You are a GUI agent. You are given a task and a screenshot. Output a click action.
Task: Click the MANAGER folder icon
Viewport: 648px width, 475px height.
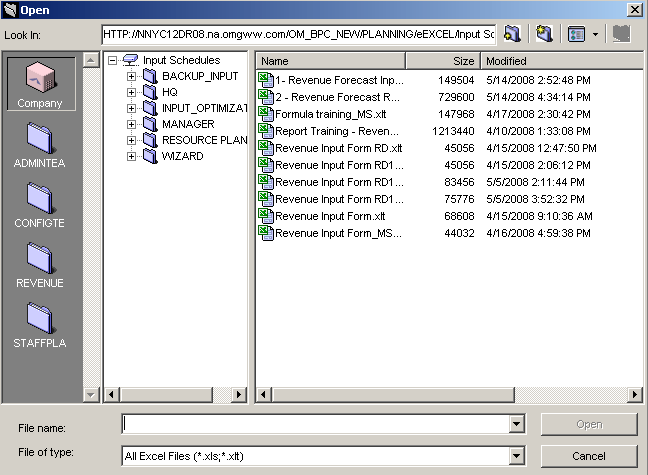click(150, 124)
